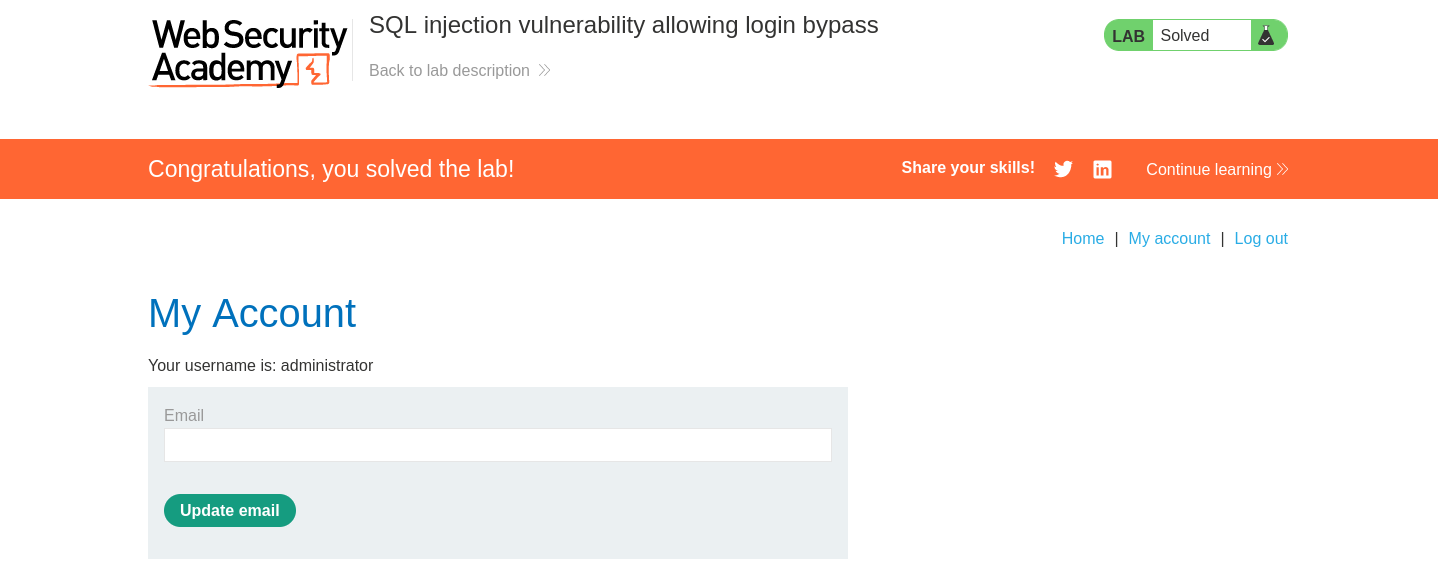This screenshot has width=1438, height=567.
Task: Click double chevron after Continue learning
Action: tap(1282, 169)
